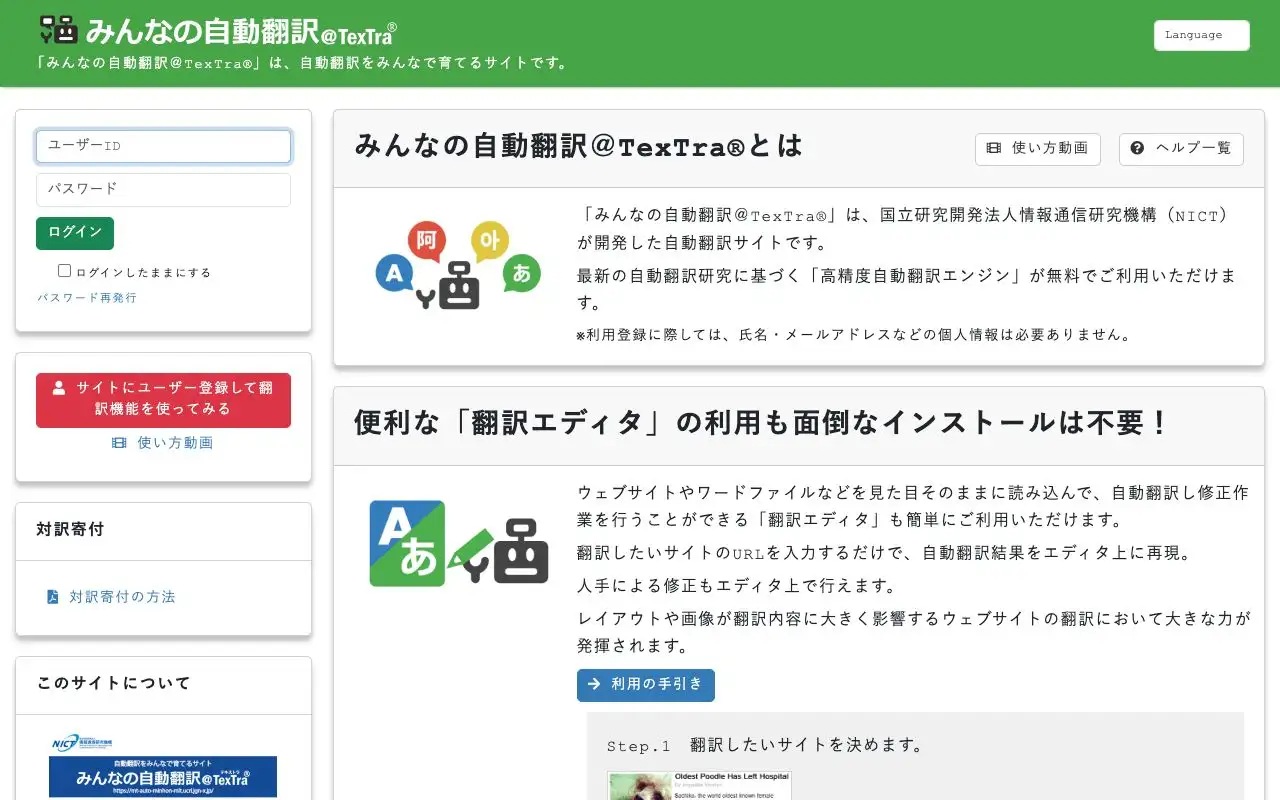The image size is (1280, 800).
Task: Focus the ユーザーID input field
Action: [163, 146]
